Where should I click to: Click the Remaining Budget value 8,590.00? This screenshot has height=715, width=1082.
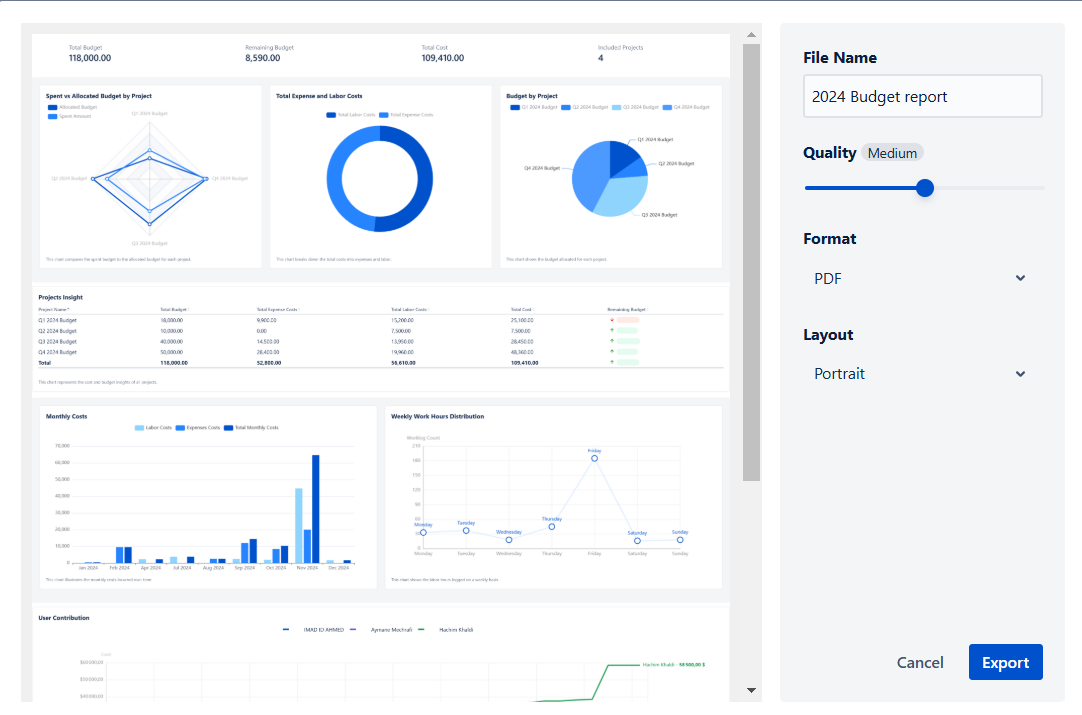(262, 58)
